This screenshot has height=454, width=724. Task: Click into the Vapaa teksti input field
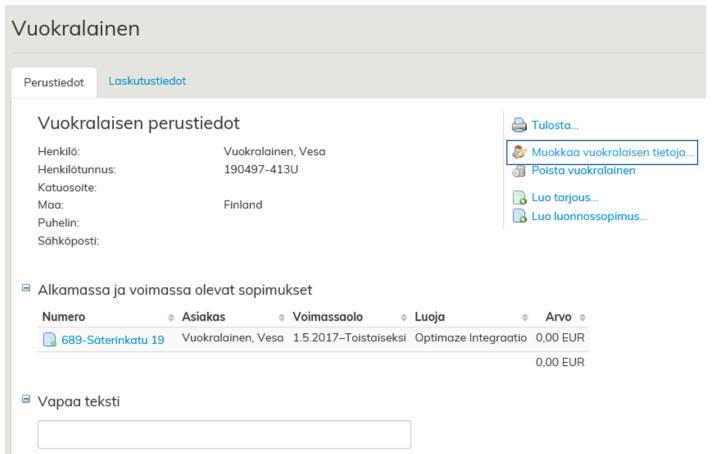pyautogui.click(x=224, y=434)
